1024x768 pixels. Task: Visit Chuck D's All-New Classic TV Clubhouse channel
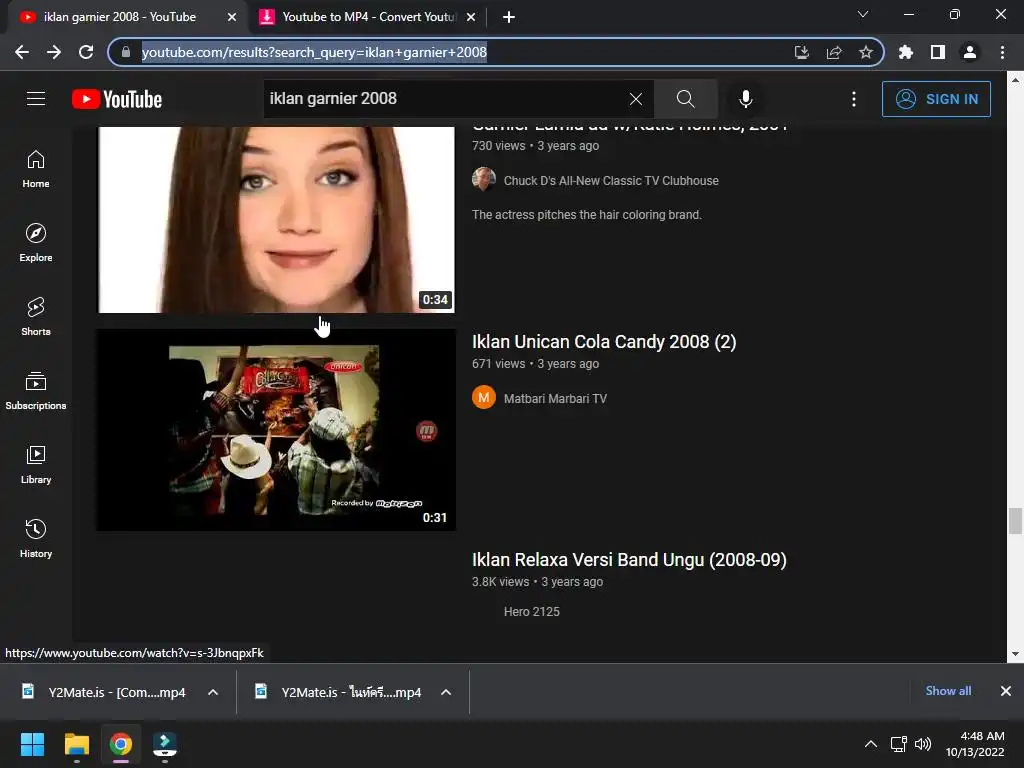[x=611, y=181]
